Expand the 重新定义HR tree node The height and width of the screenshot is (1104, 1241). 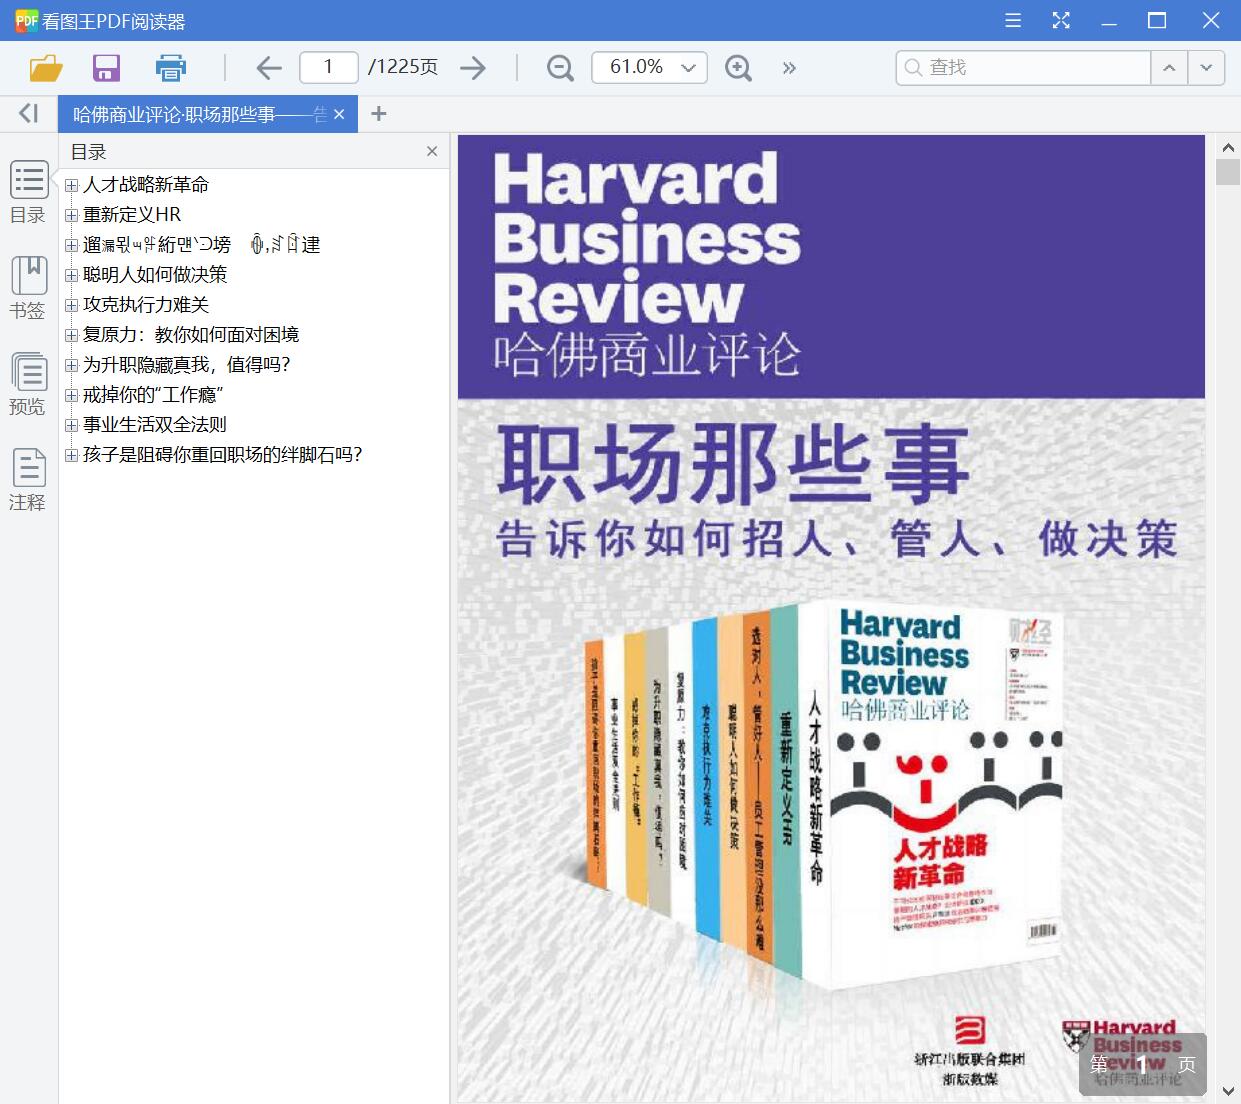tap(72, 215)
